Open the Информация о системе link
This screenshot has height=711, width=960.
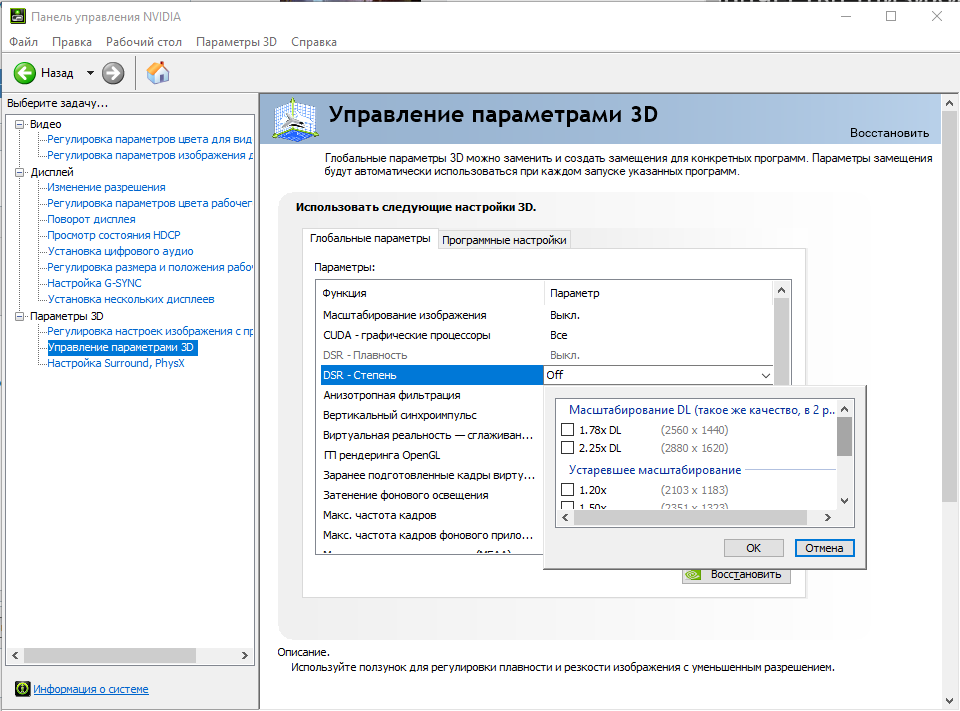click(x=91, y=689)
